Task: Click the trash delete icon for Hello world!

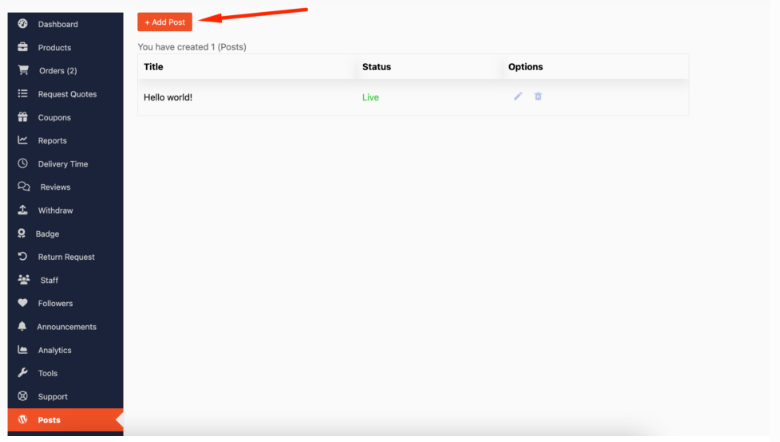Action: coord(538,96)
